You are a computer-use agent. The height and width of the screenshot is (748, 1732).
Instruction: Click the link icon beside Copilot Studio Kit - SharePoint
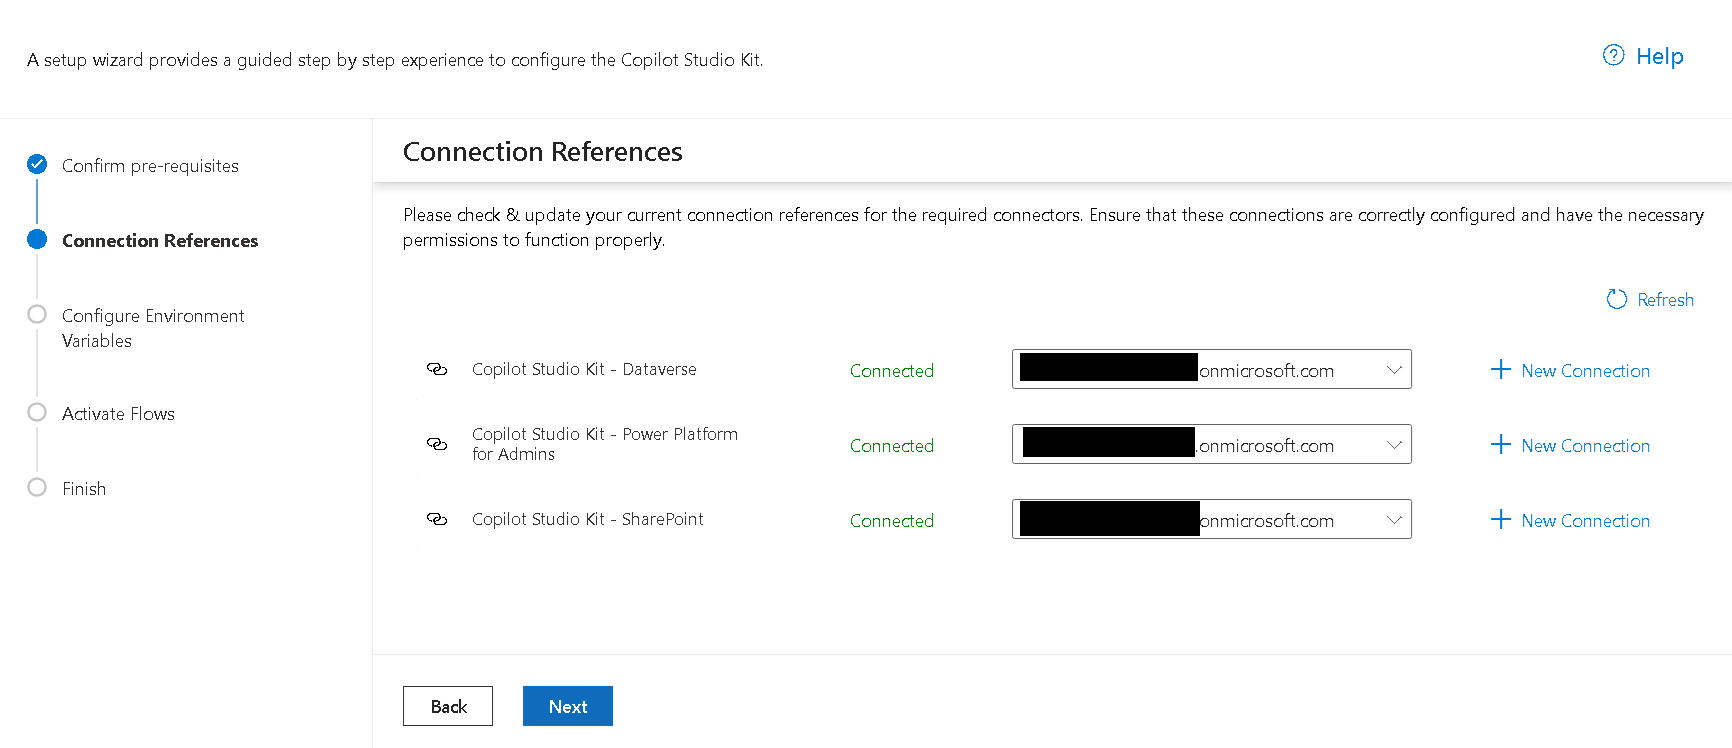(437, 519)
